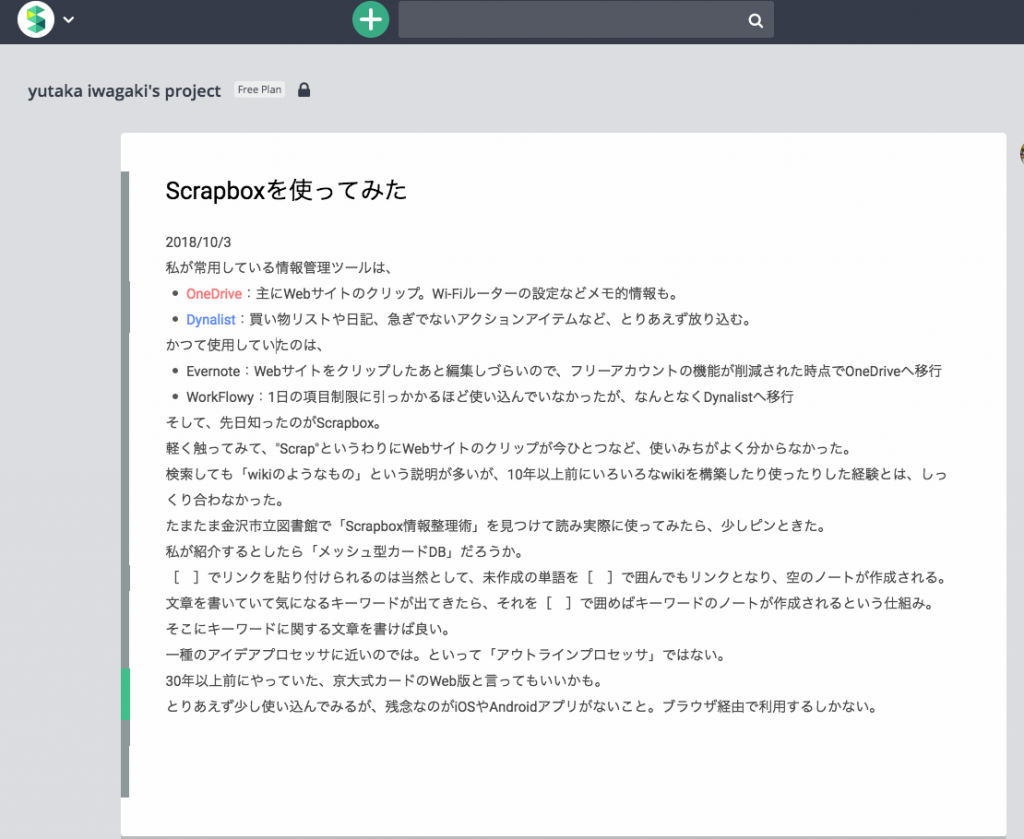Click the date line '2018/10/3'
This screenshot has width=1024, height=839.
199,242
